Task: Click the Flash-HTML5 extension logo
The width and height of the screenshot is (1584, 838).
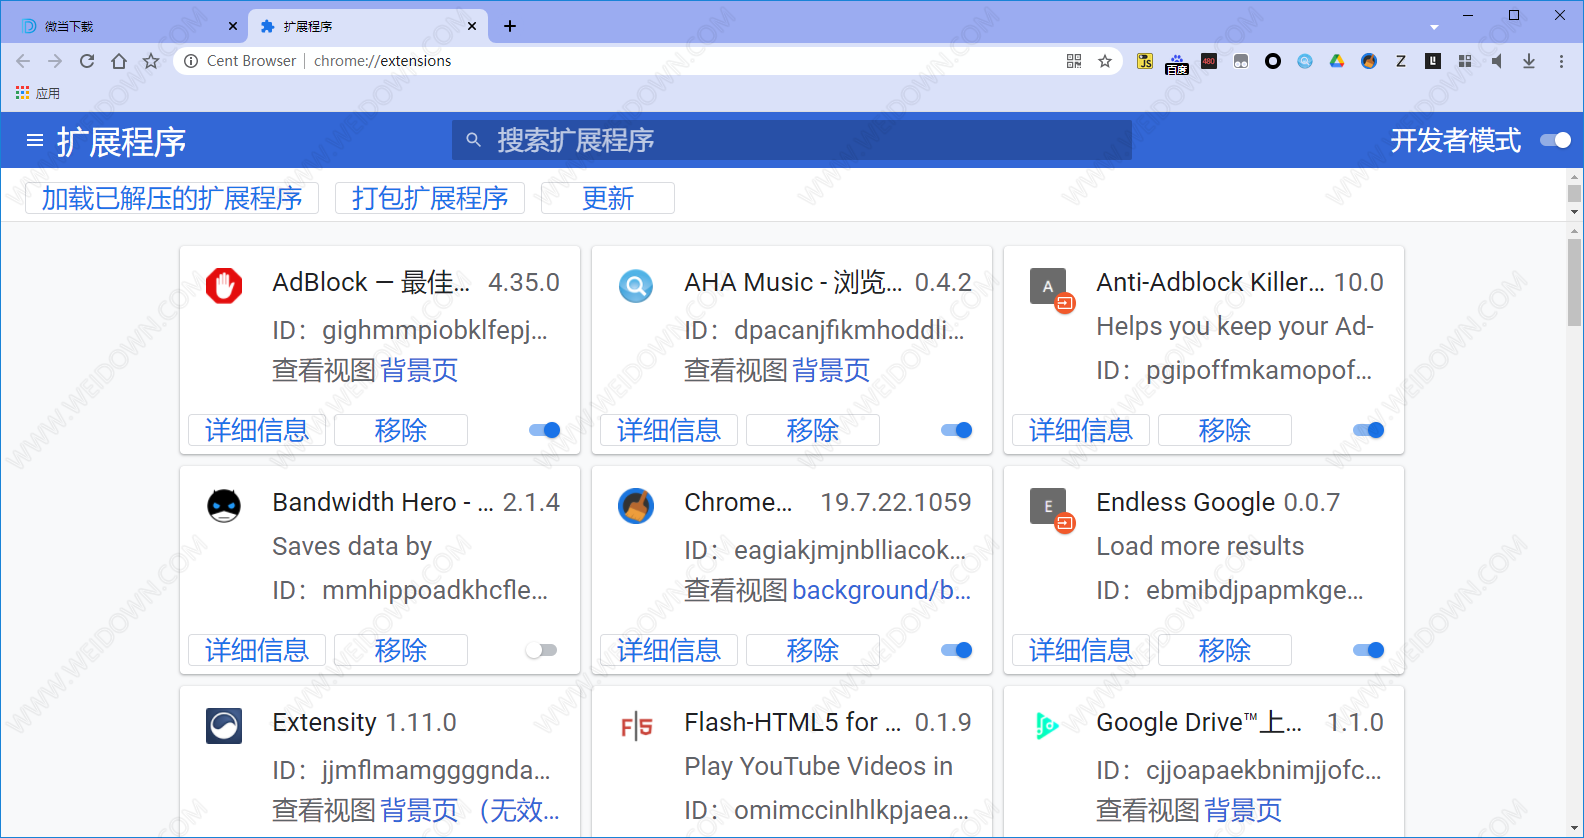Action: 636,726
